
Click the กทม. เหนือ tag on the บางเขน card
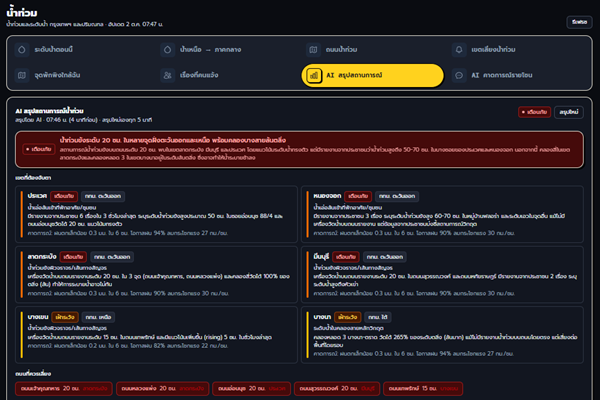98,317
